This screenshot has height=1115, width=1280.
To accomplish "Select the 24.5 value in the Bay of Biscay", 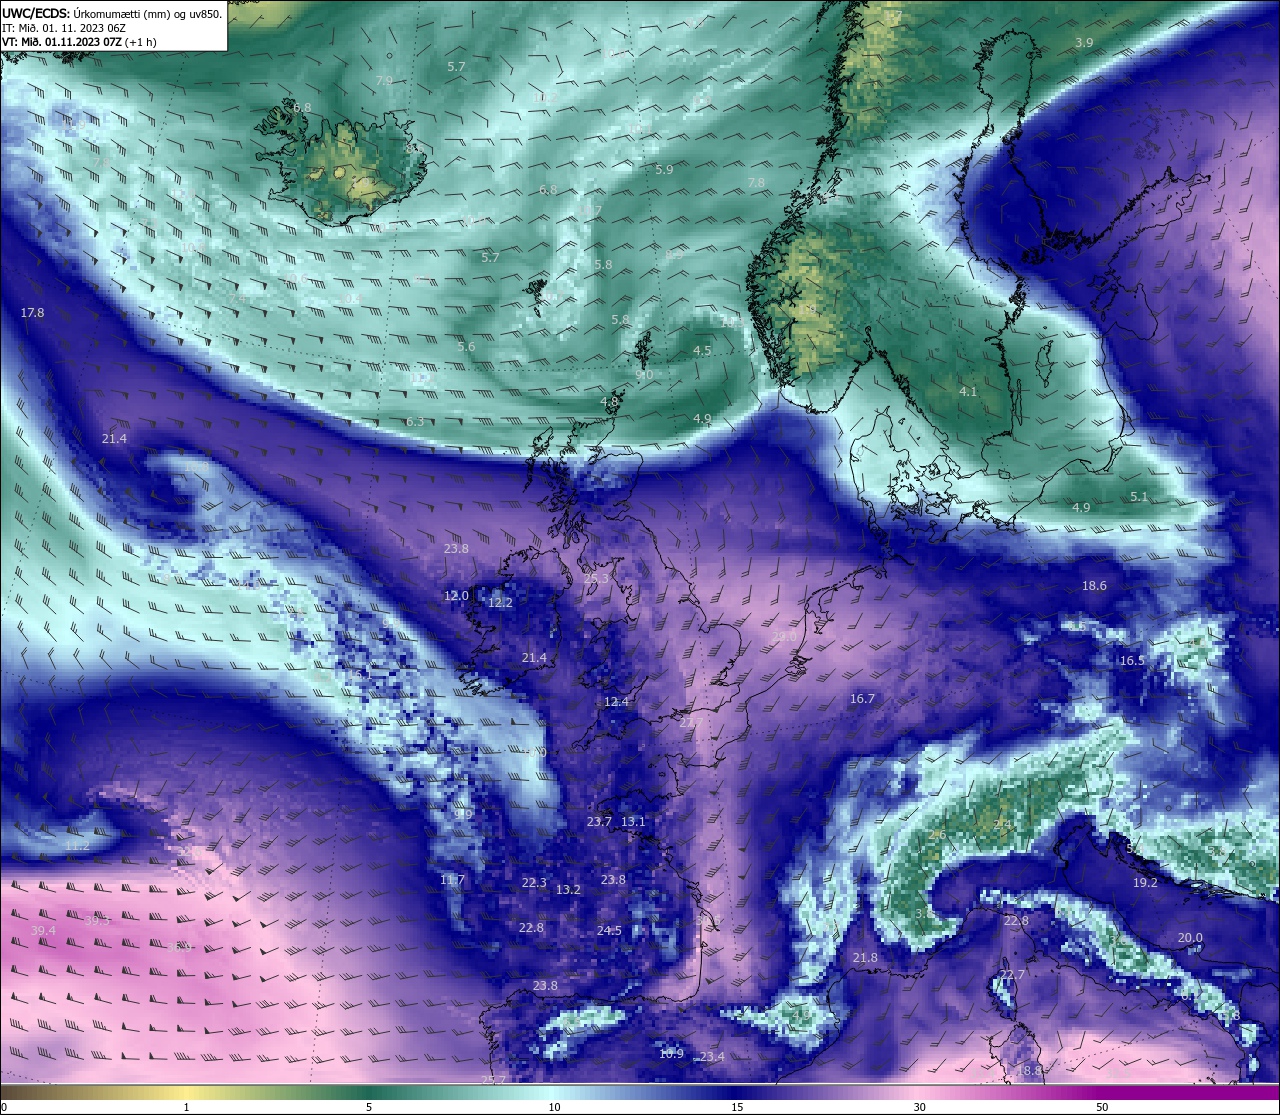I will 609,931.
